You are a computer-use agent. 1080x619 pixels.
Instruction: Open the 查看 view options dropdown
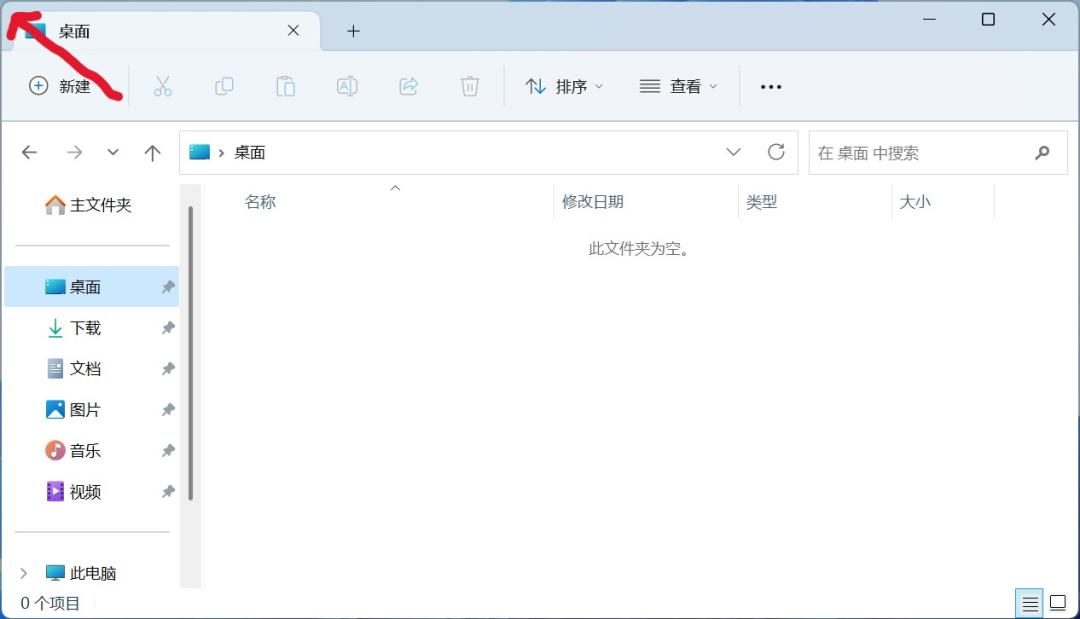(x=678, y=86)
